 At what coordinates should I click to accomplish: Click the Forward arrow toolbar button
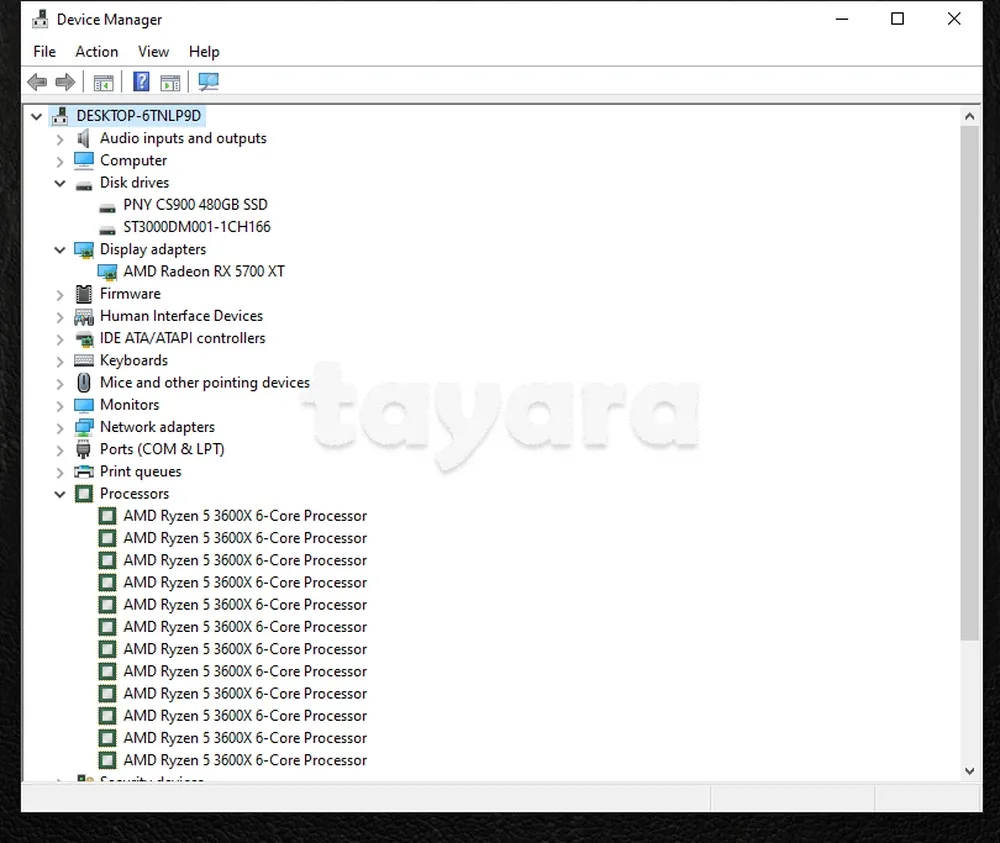65,82
